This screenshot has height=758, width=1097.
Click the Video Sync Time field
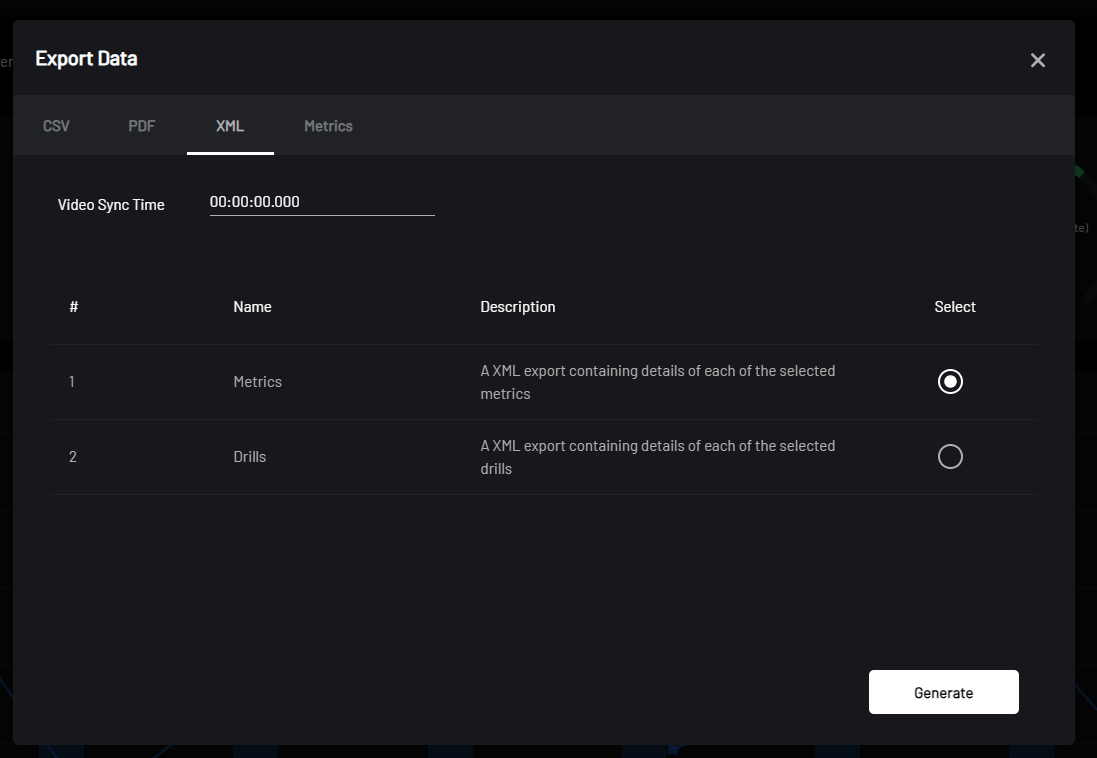[322, 202]
